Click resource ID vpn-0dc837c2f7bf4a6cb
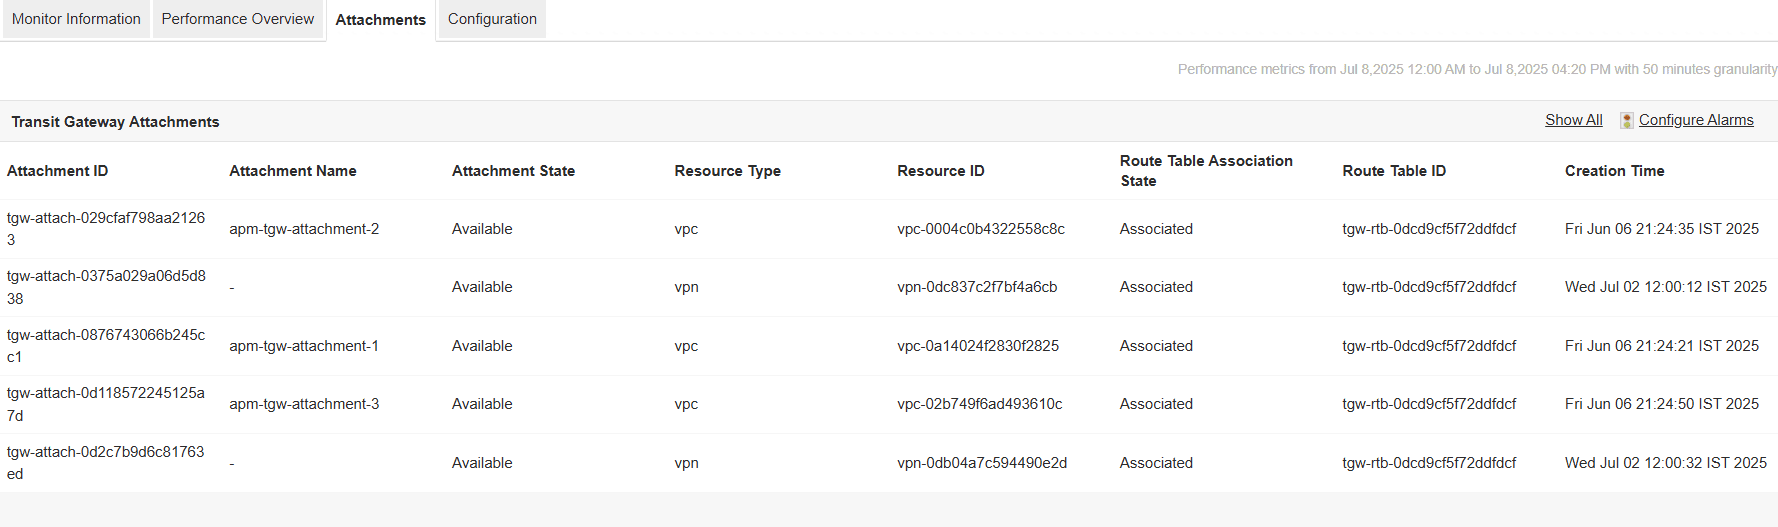The width and height of the screenshot is (1778, 527). (x=977, y=287)
